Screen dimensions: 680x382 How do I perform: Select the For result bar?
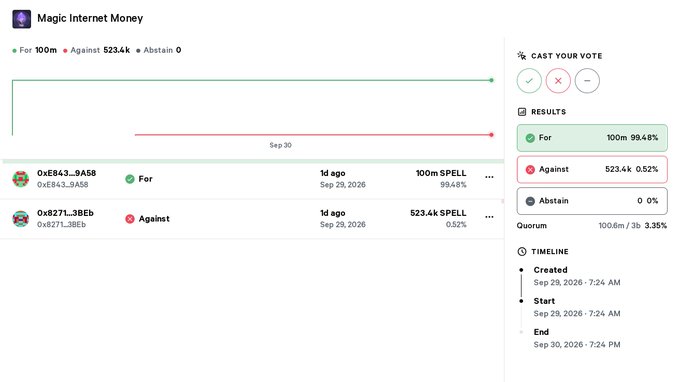(x=592, y=138)
